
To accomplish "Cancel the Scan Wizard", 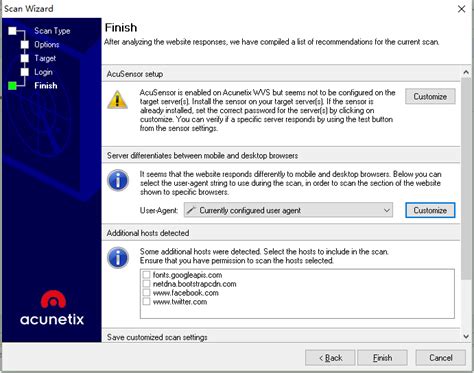I will (441, 358).
